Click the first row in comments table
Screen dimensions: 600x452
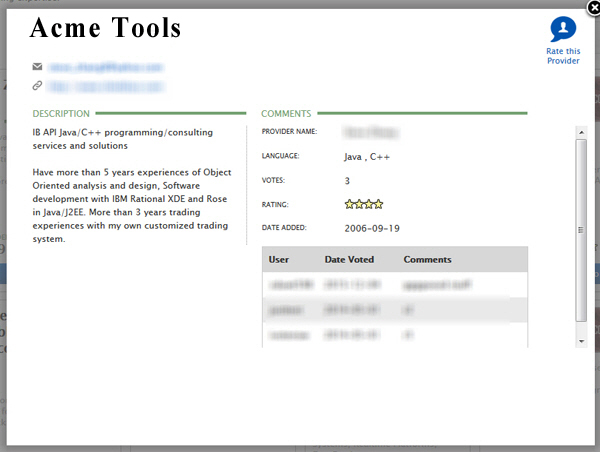click(x=395, y=285)
